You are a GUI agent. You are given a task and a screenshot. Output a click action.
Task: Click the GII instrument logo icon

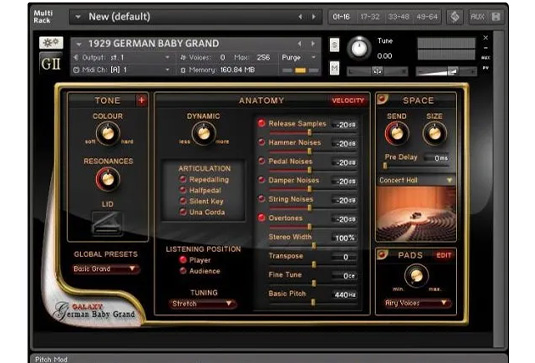pos(51,63)
